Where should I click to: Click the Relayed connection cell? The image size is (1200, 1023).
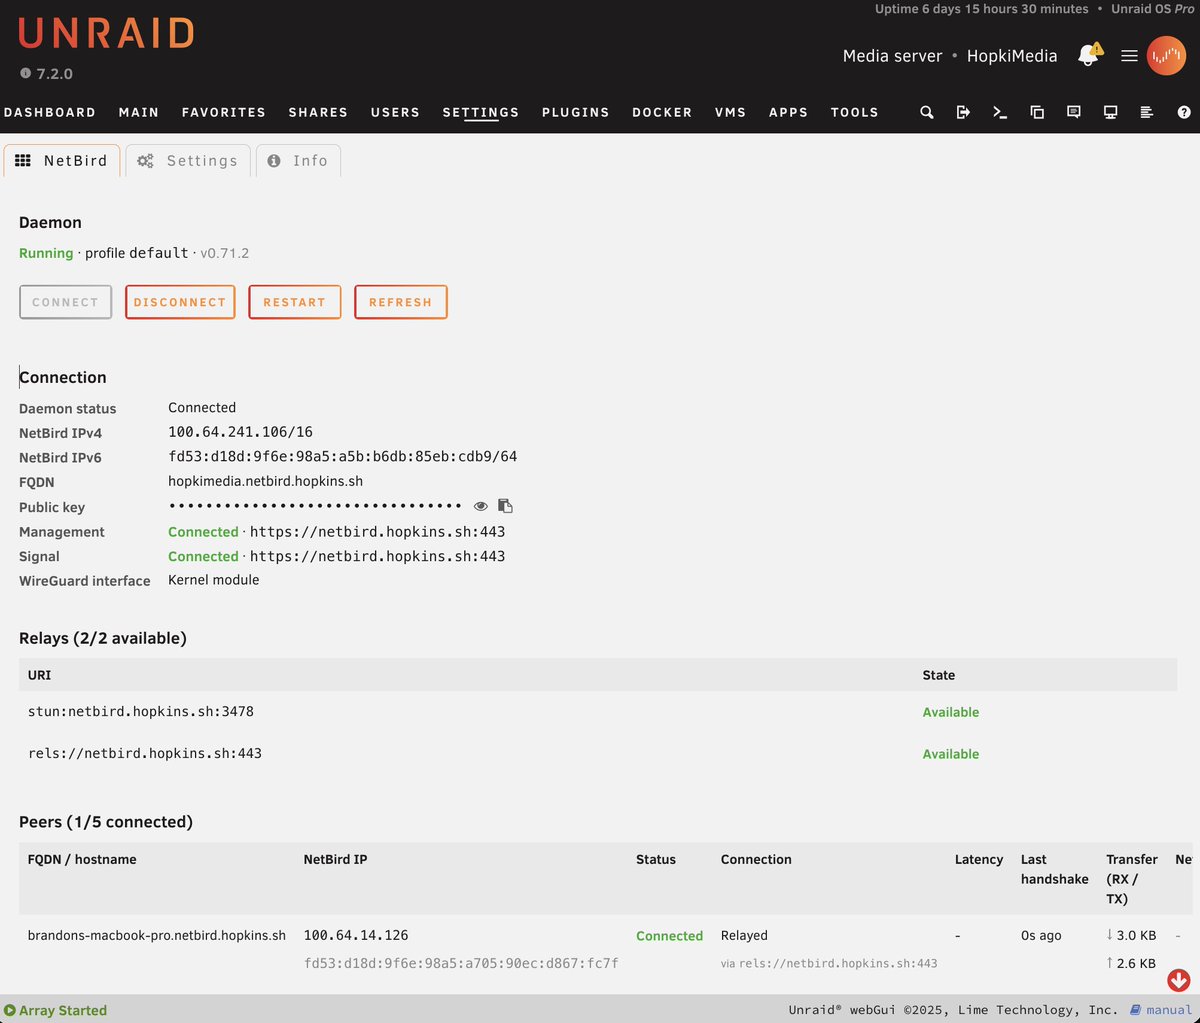[744, 936]
